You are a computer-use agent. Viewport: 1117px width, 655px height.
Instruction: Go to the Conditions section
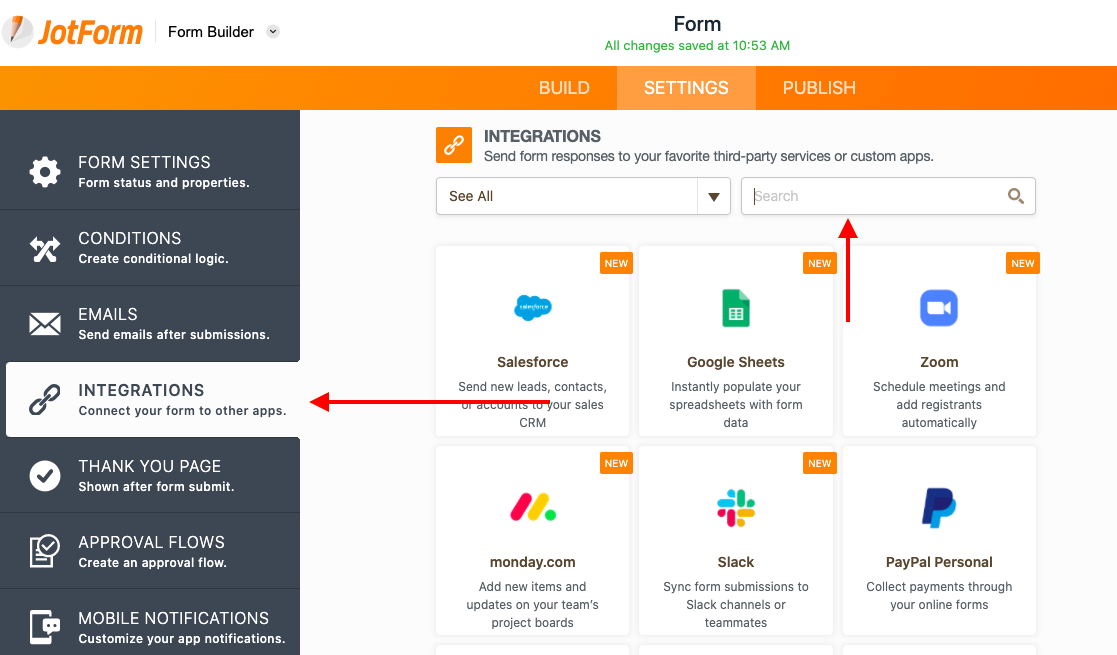pos(150,248)
